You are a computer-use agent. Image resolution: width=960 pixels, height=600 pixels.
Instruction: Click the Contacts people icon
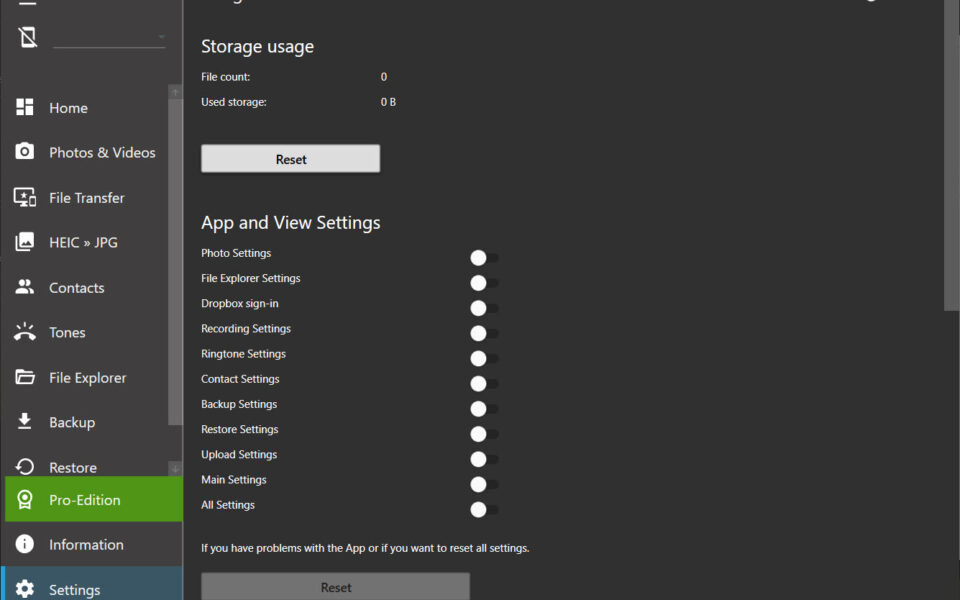(24, 287)
